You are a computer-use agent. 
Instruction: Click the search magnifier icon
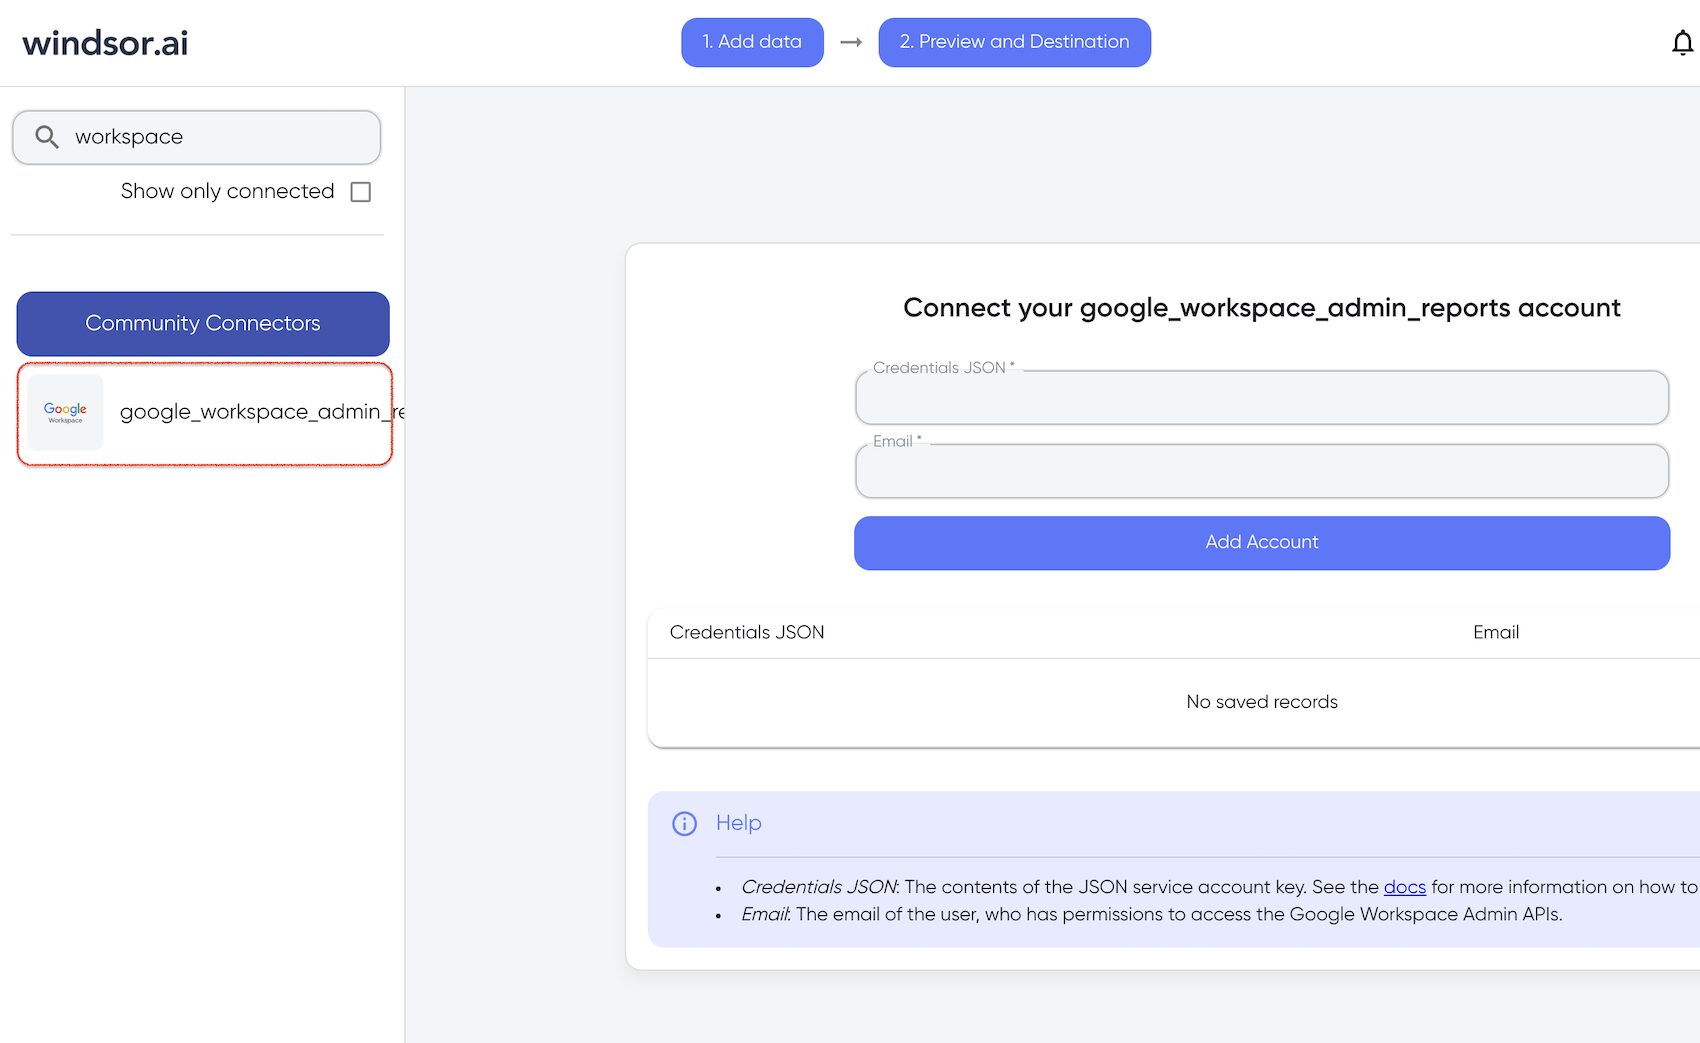pos(47,137)
